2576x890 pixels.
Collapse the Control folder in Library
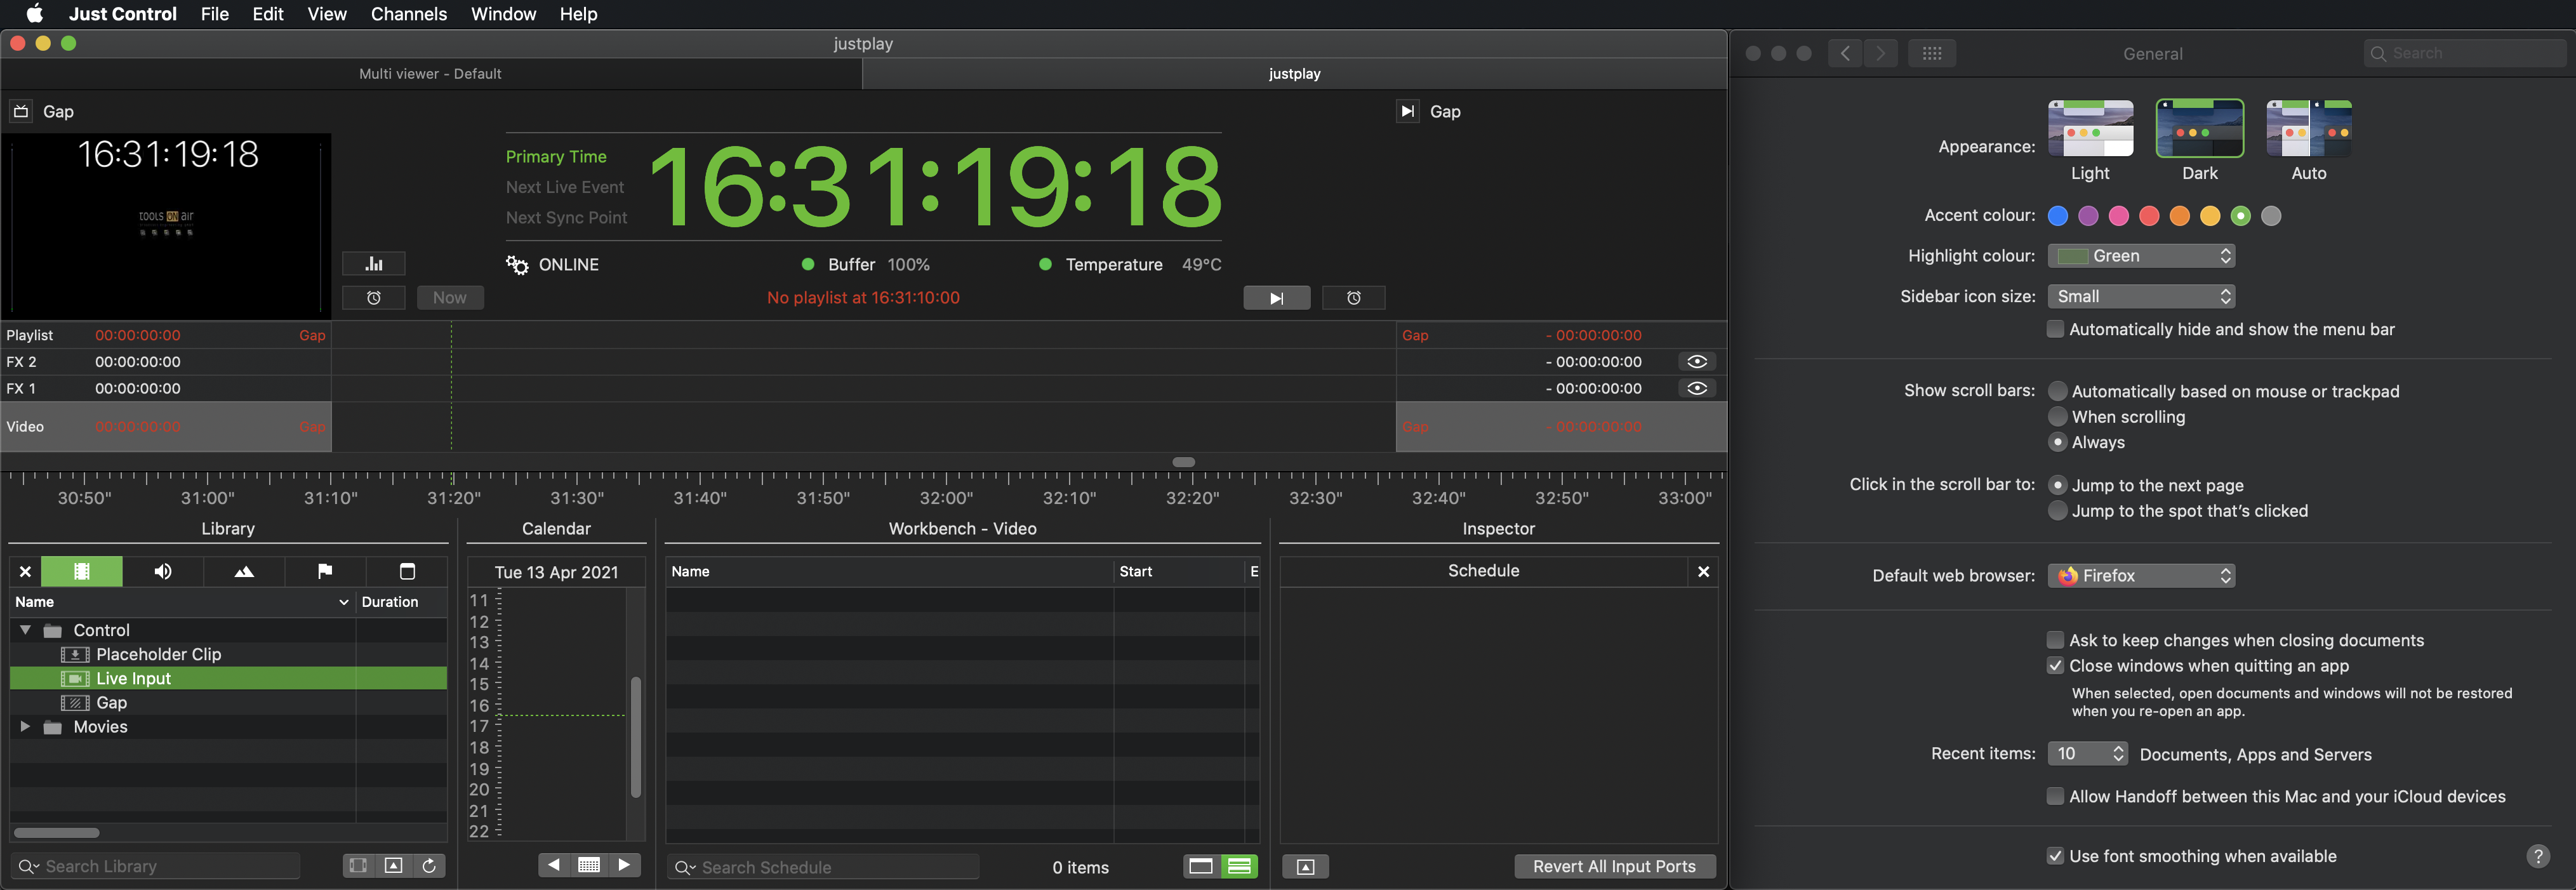(x=25, y=630)
